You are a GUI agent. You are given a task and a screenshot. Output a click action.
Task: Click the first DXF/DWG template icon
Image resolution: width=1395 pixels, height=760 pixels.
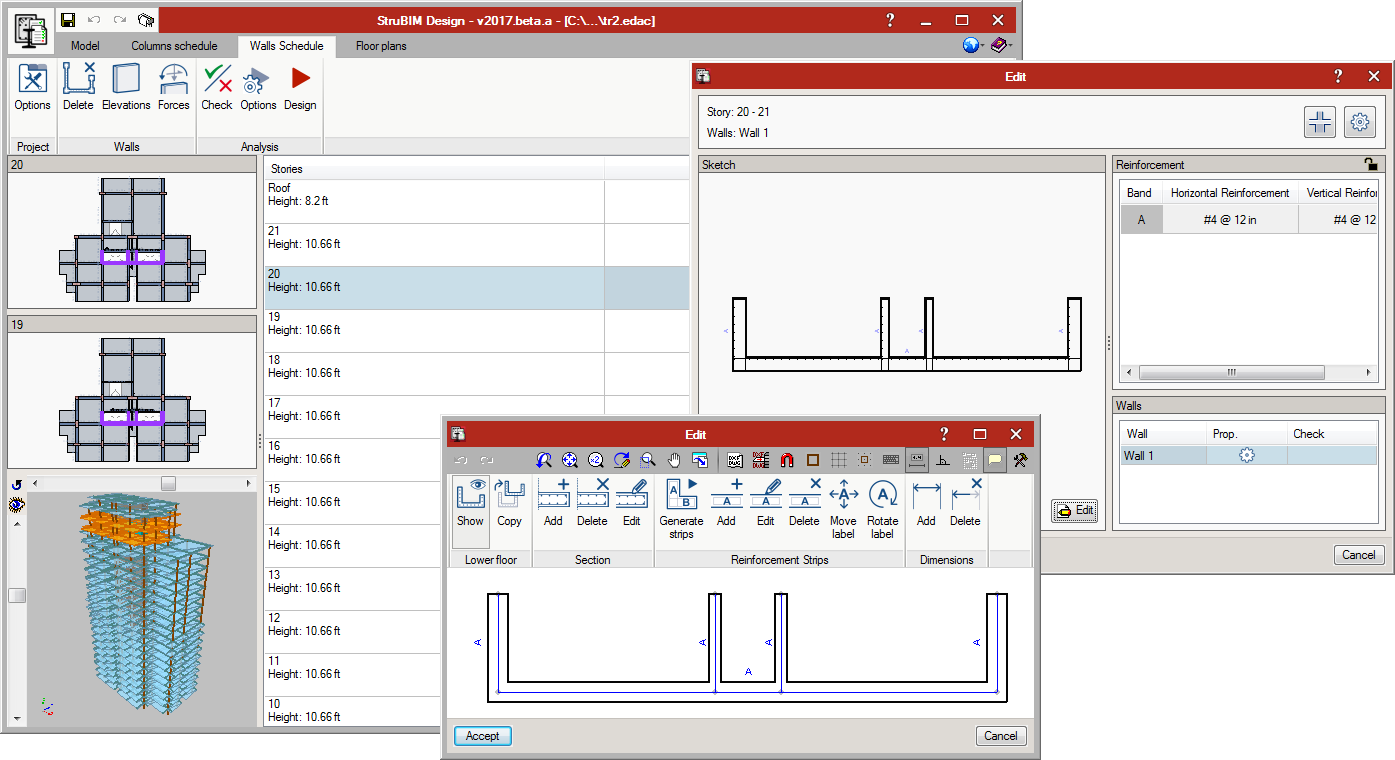(735, 460)
